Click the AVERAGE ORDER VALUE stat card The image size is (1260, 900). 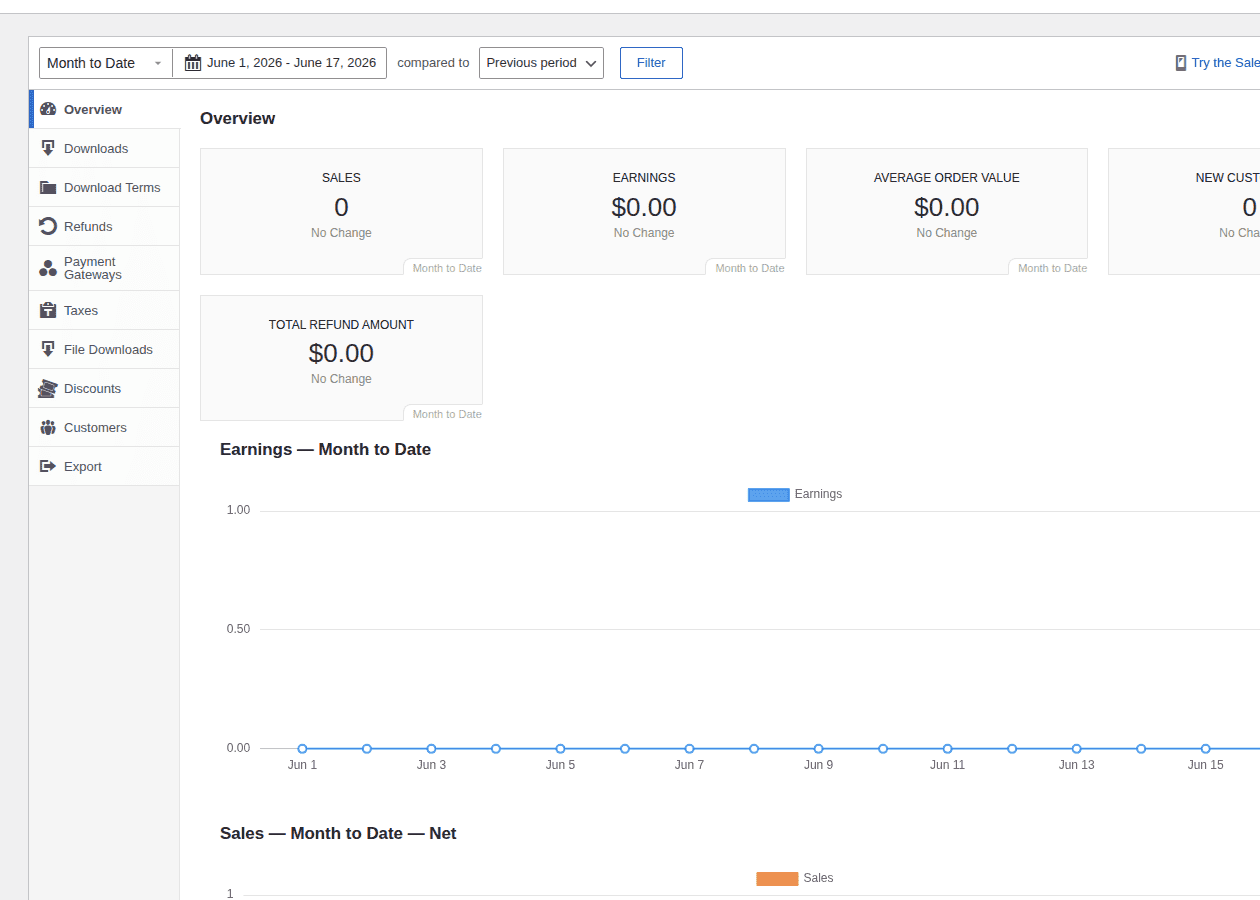click(x=947, y=211)
